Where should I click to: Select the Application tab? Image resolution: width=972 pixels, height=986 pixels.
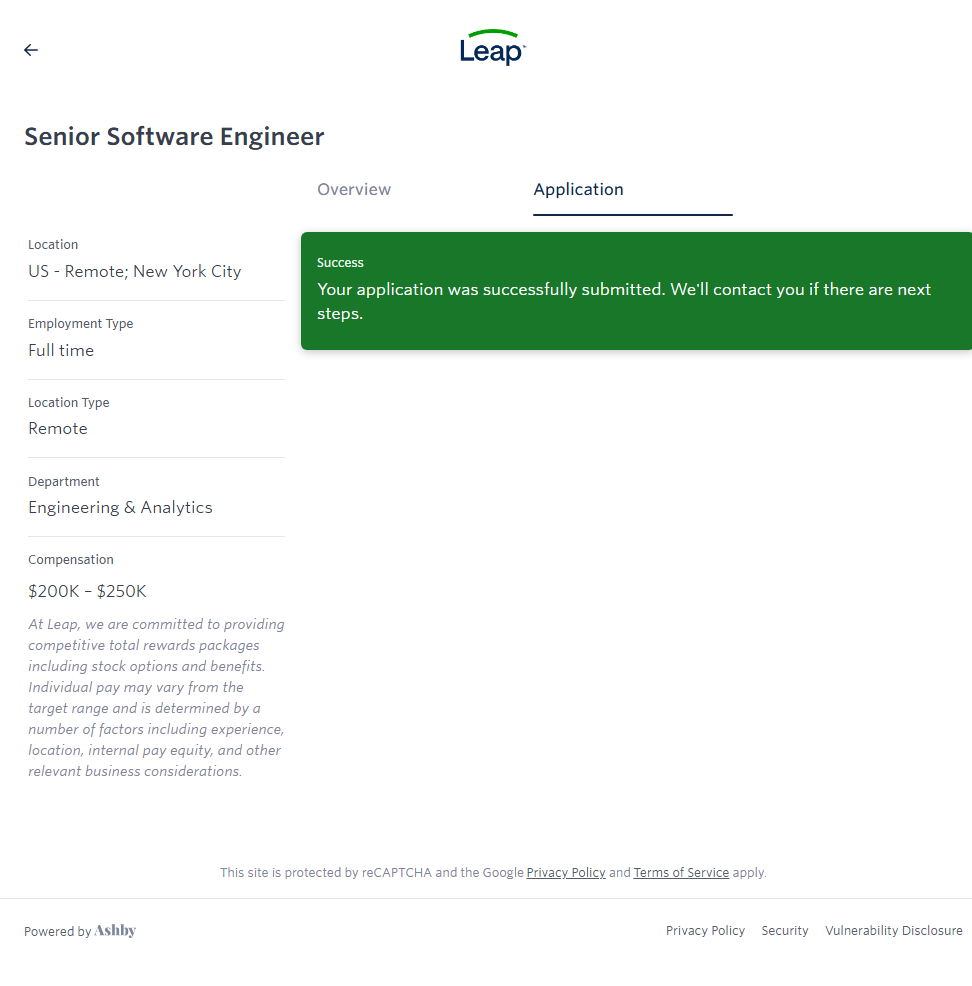pyautogui.click(x=578, y=190)
